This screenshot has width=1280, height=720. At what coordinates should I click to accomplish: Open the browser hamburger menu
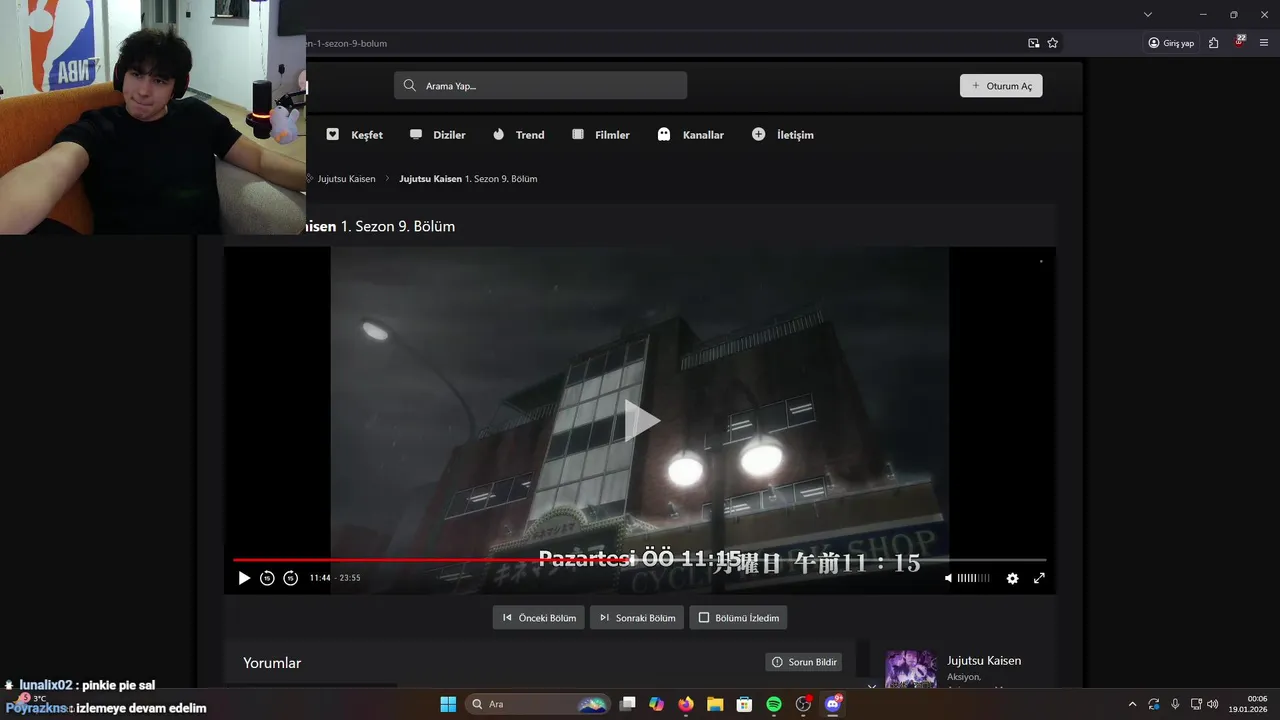point(1265,43)
